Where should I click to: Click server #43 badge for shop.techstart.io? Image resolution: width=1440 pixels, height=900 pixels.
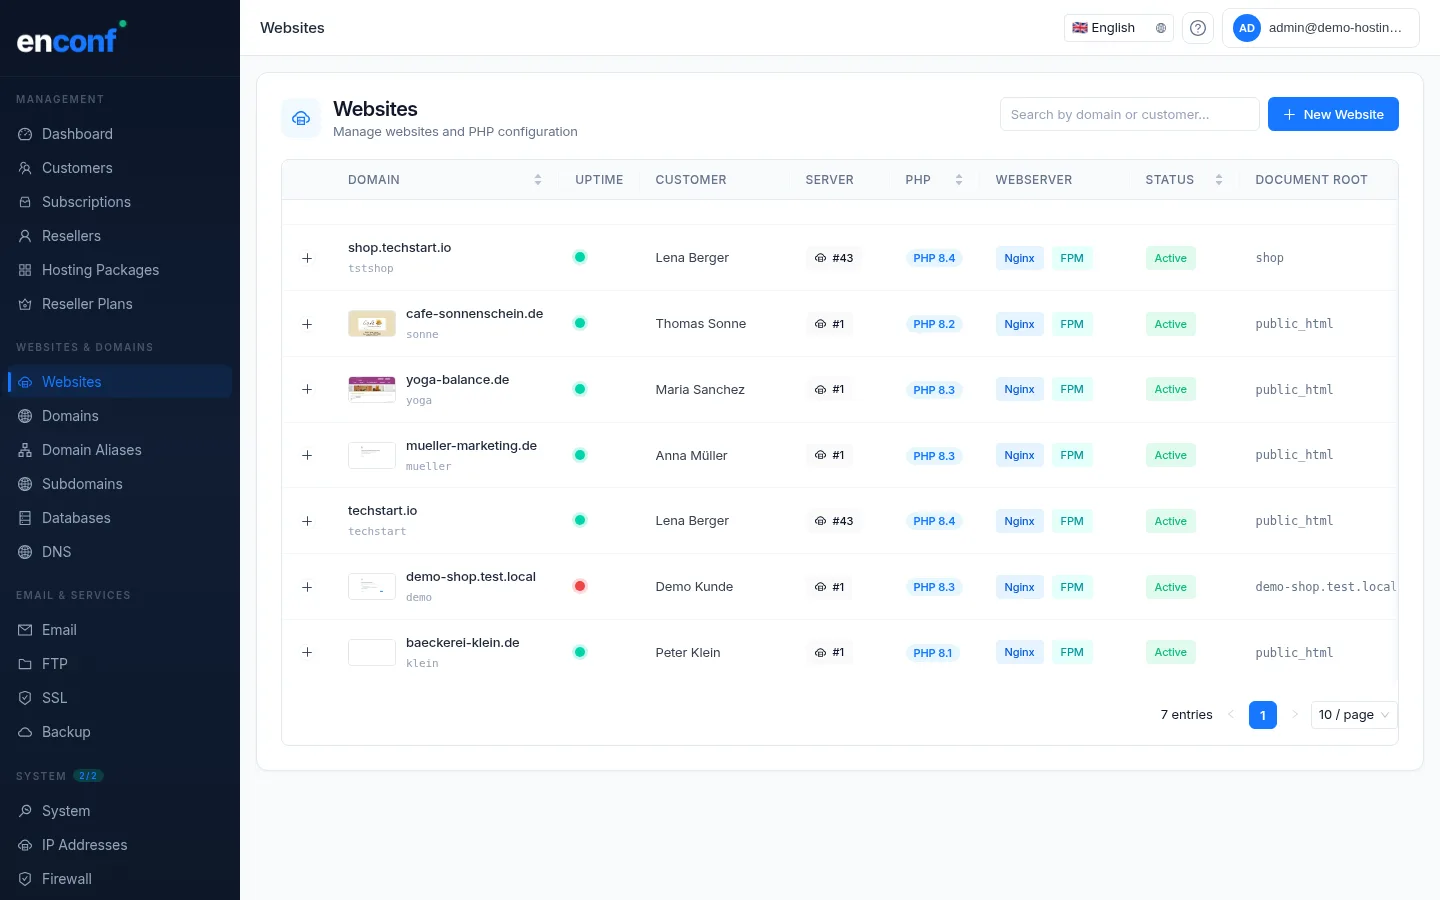click(x=834, y=258)
